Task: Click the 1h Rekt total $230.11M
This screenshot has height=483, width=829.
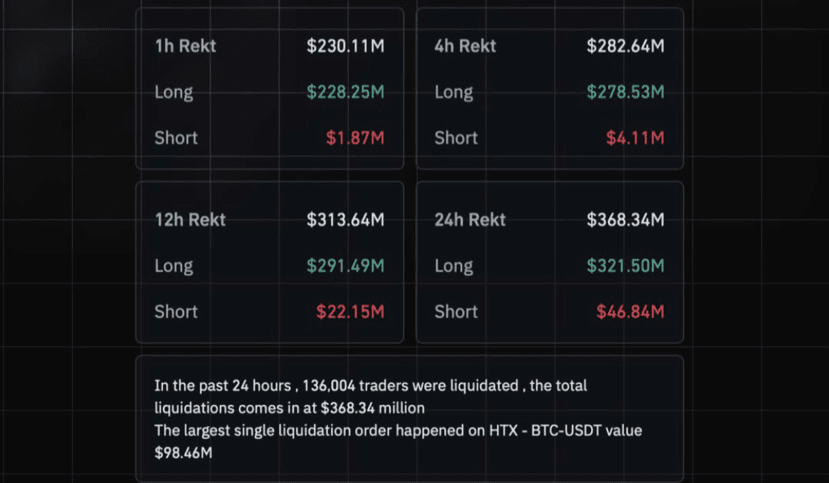Action: tap(345, 46)
